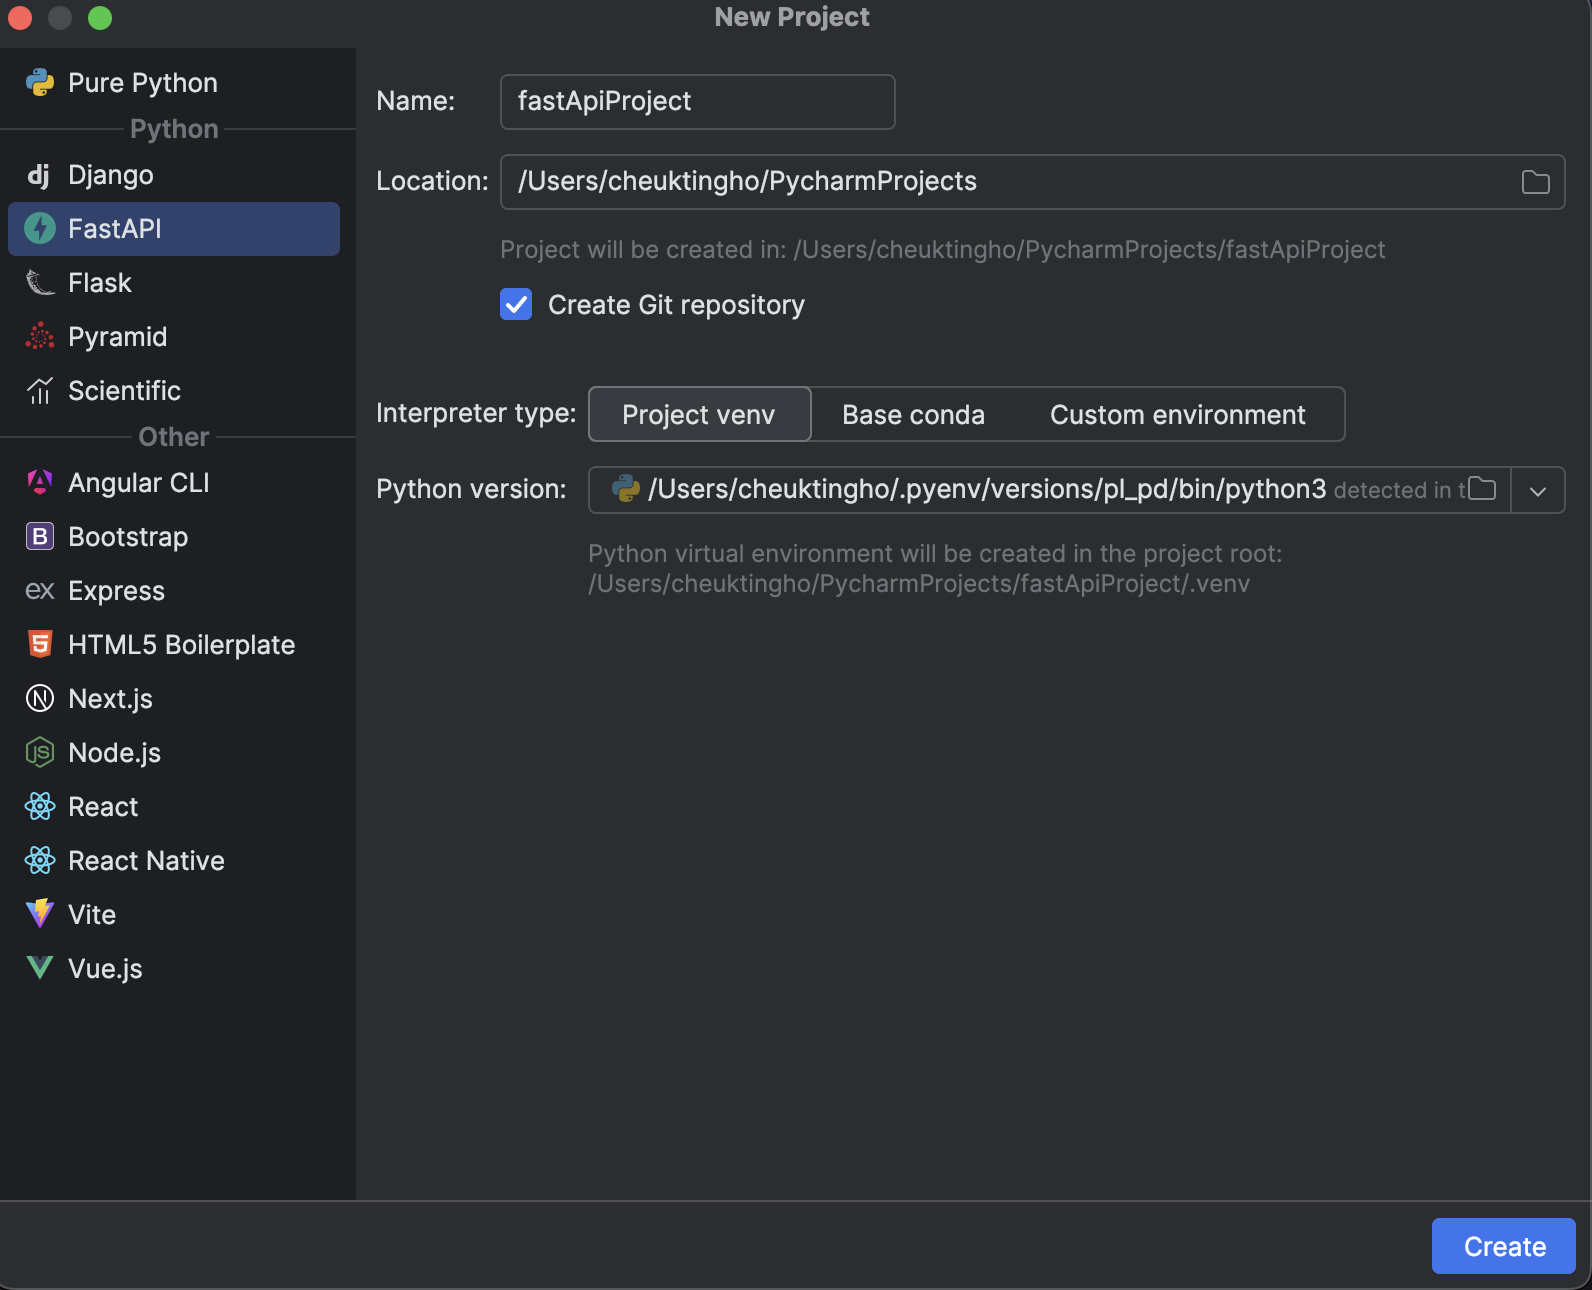Click Python logo in version field
The image size is (1592, 1290).
[x=626, y=489]
